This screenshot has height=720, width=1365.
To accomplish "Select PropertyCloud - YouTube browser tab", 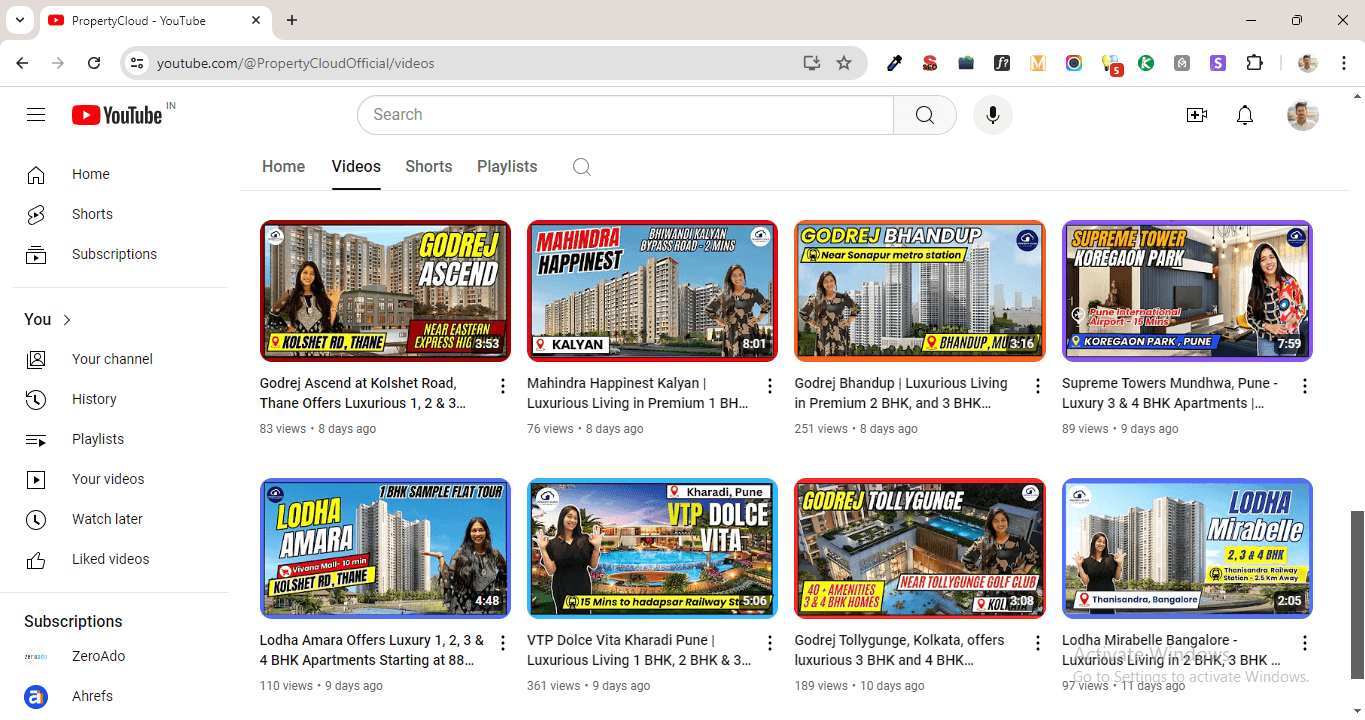I will pos(155,20).
